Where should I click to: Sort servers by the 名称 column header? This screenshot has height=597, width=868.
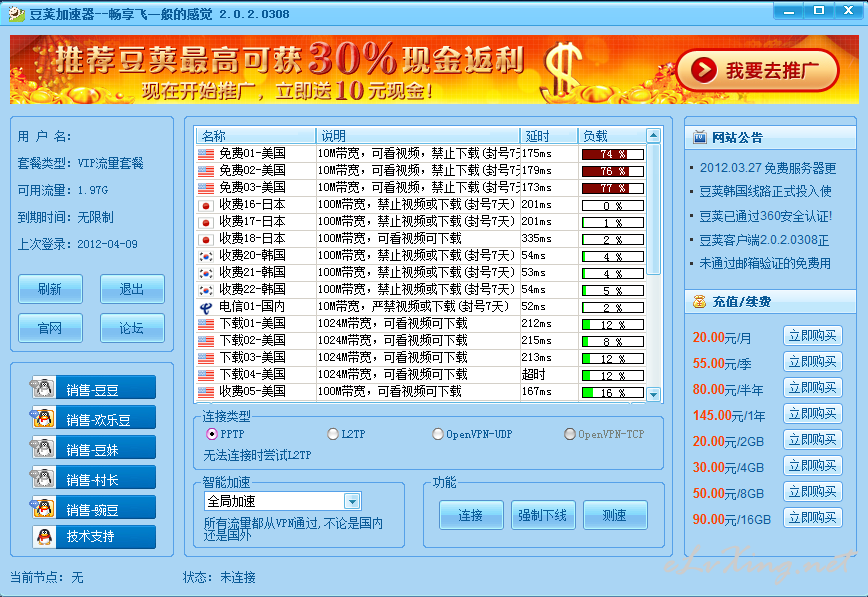tap(255, 136)
